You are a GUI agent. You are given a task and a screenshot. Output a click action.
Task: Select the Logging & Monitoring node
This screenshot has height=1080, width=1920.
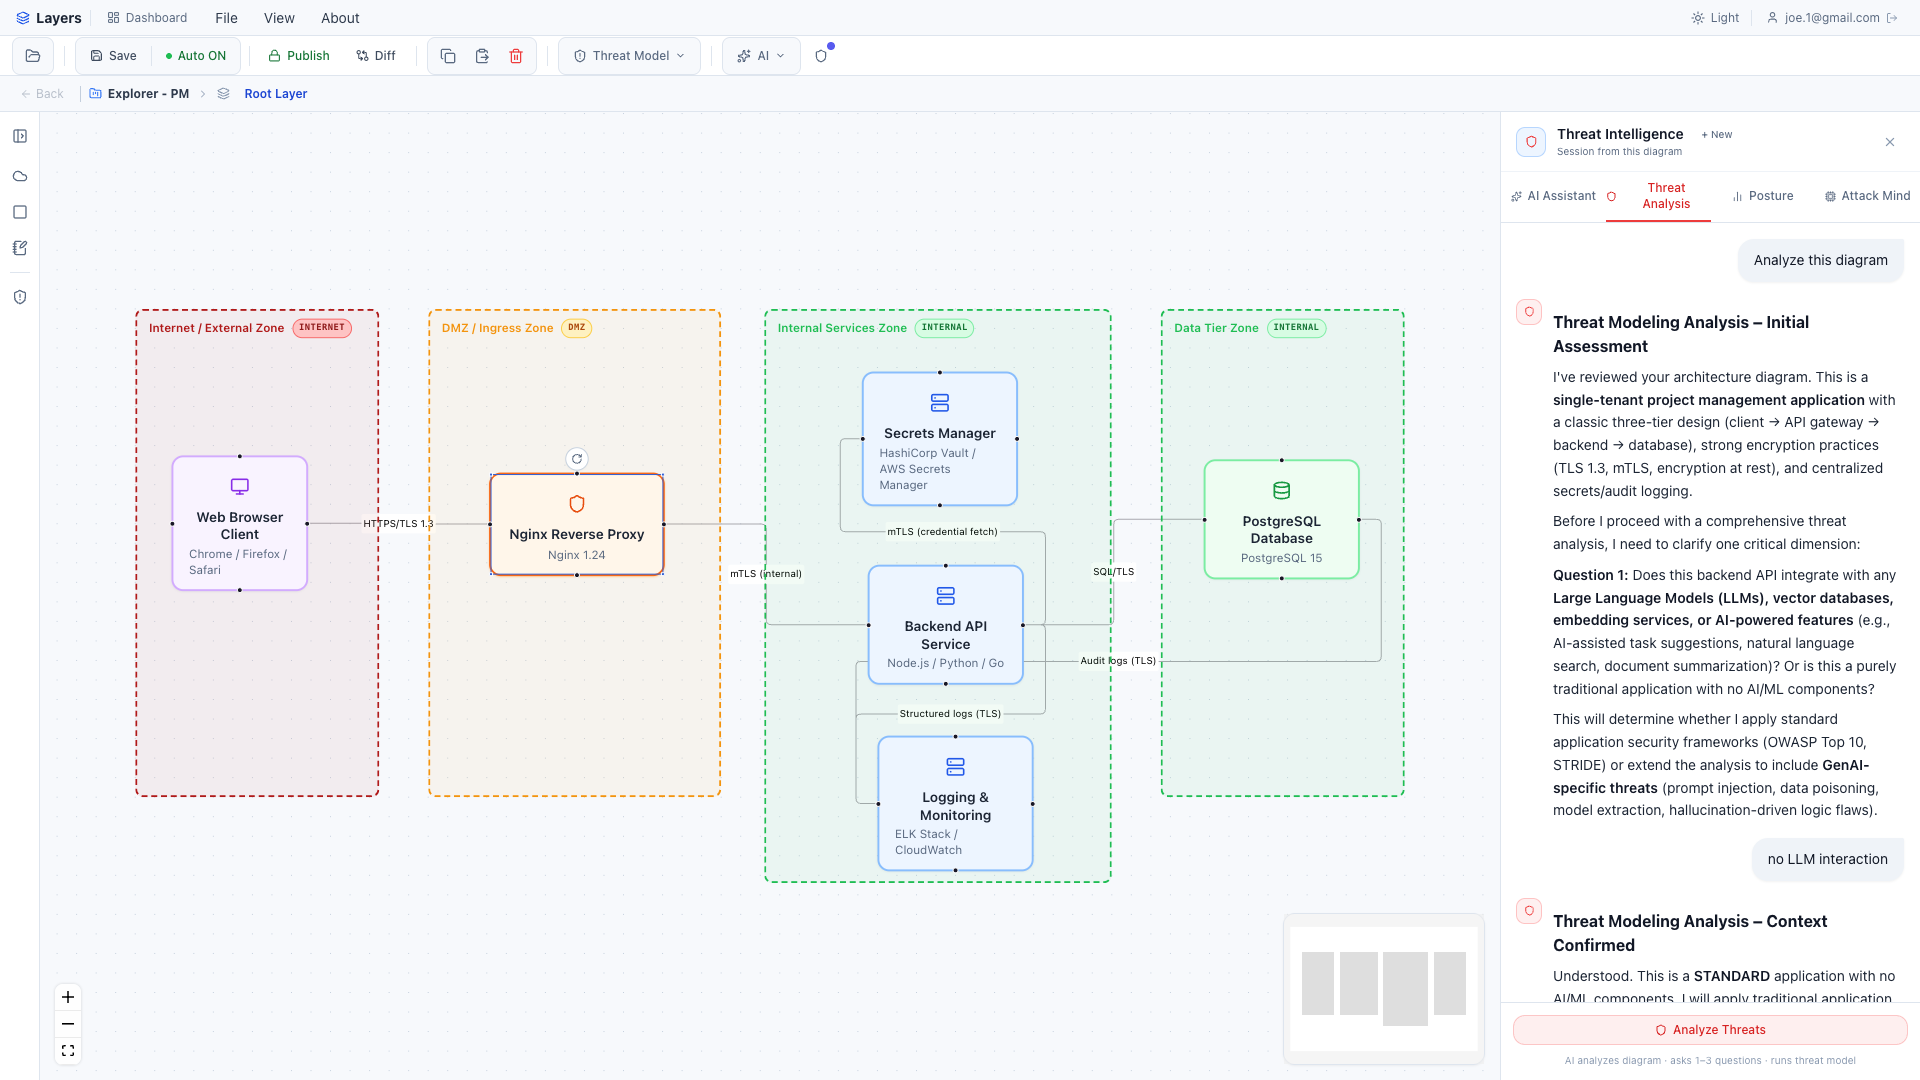956,804
